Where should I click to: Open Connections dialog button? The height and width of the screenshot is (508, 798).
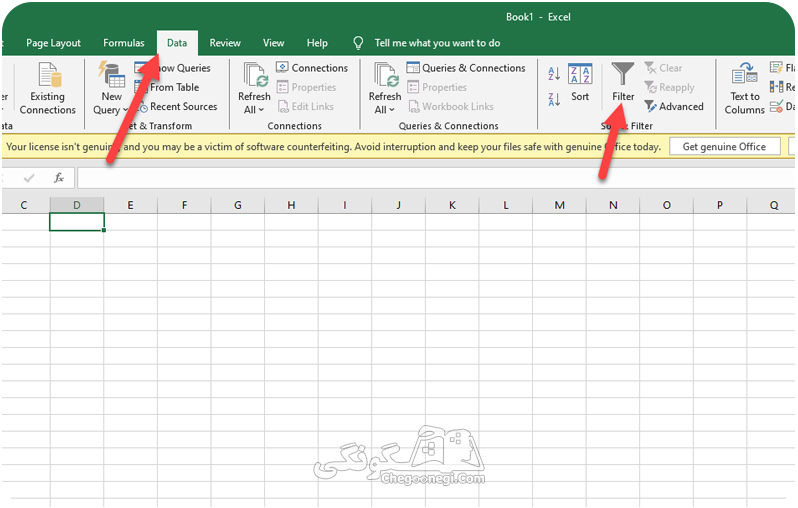coord(312,68)
